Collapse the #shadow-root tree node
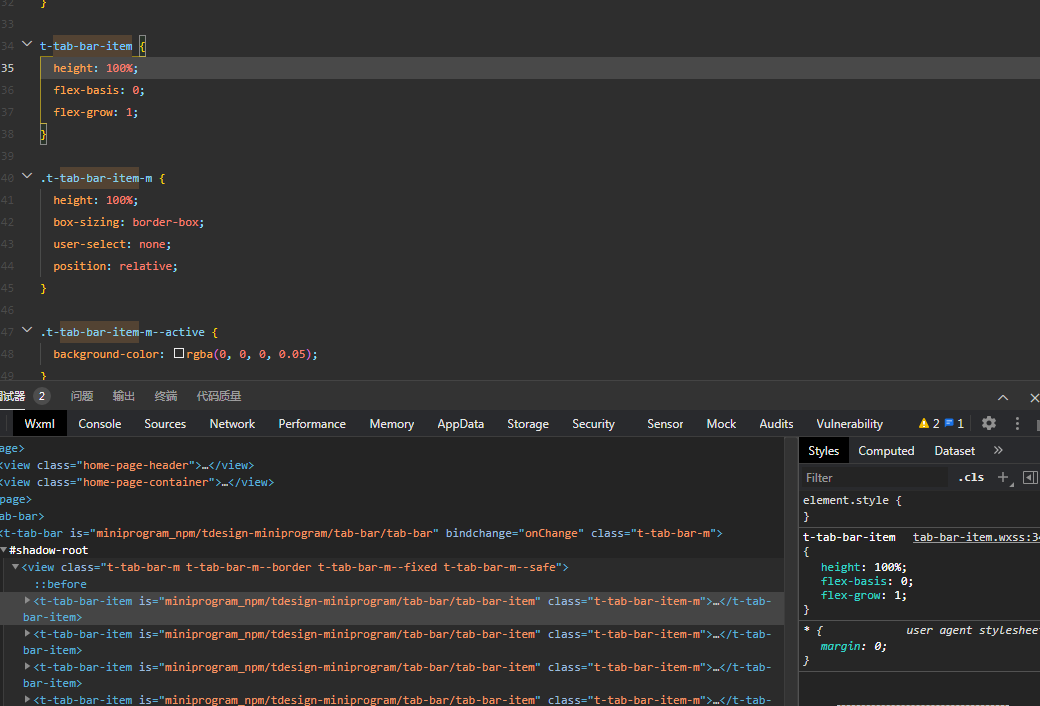The image size is (1040, 706). point(4,550)
